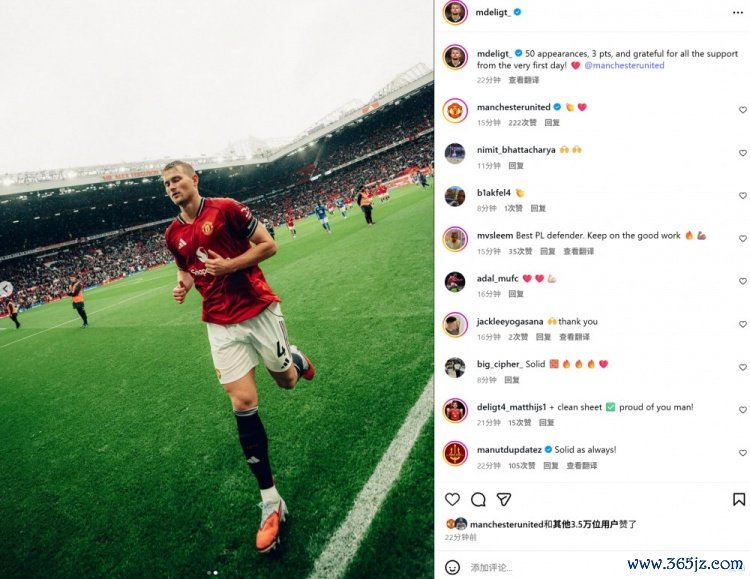Open mdeligt_ profile avatar in the header
This screenshot has width=750, height=579.
point(455,12)
